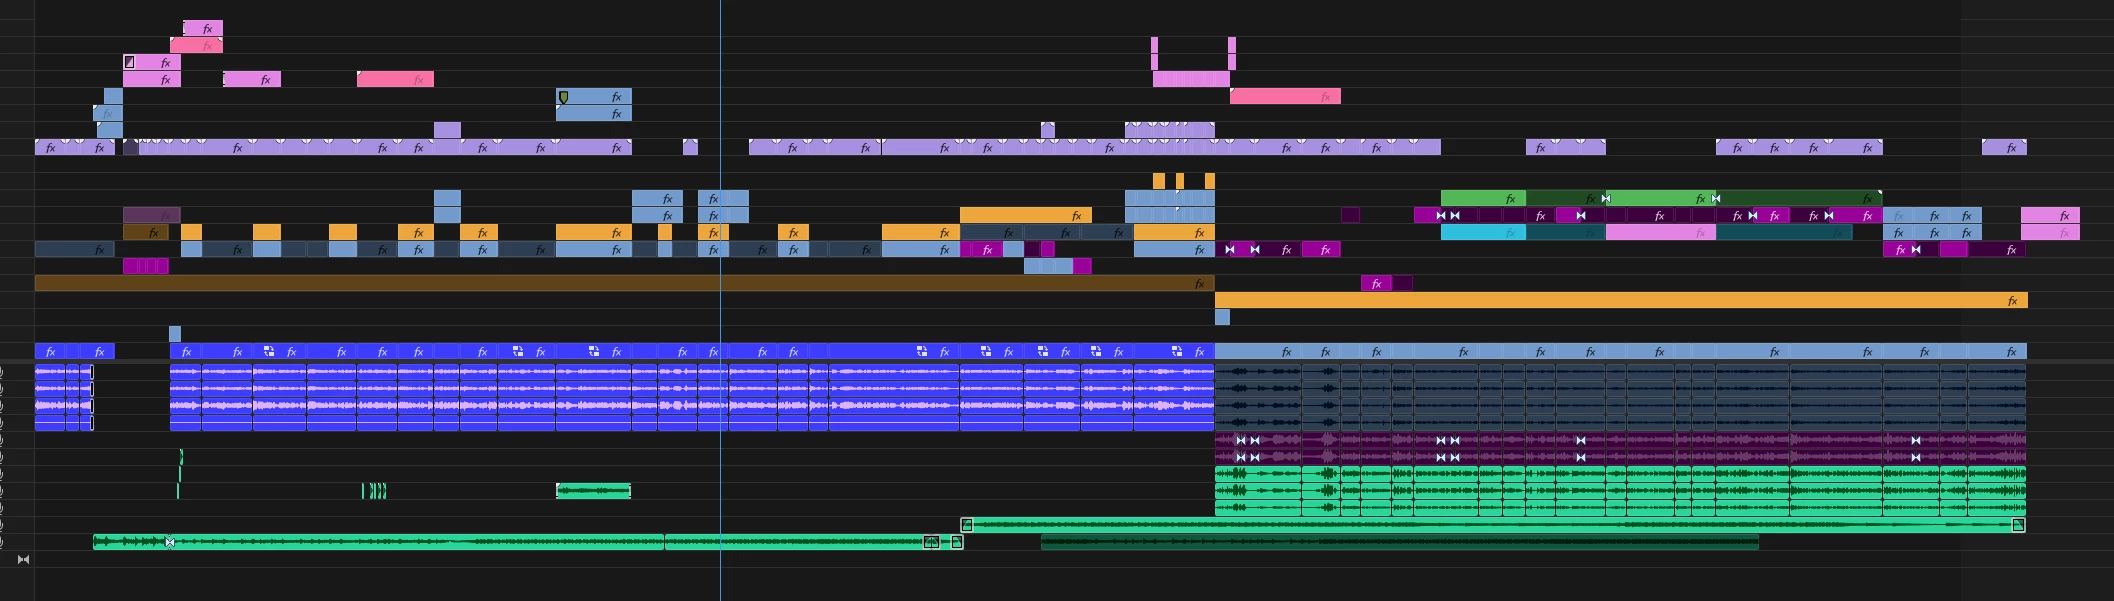
Task: Select the magenta fx clip just above the long orange clip
Action: tap(1377, 284)
